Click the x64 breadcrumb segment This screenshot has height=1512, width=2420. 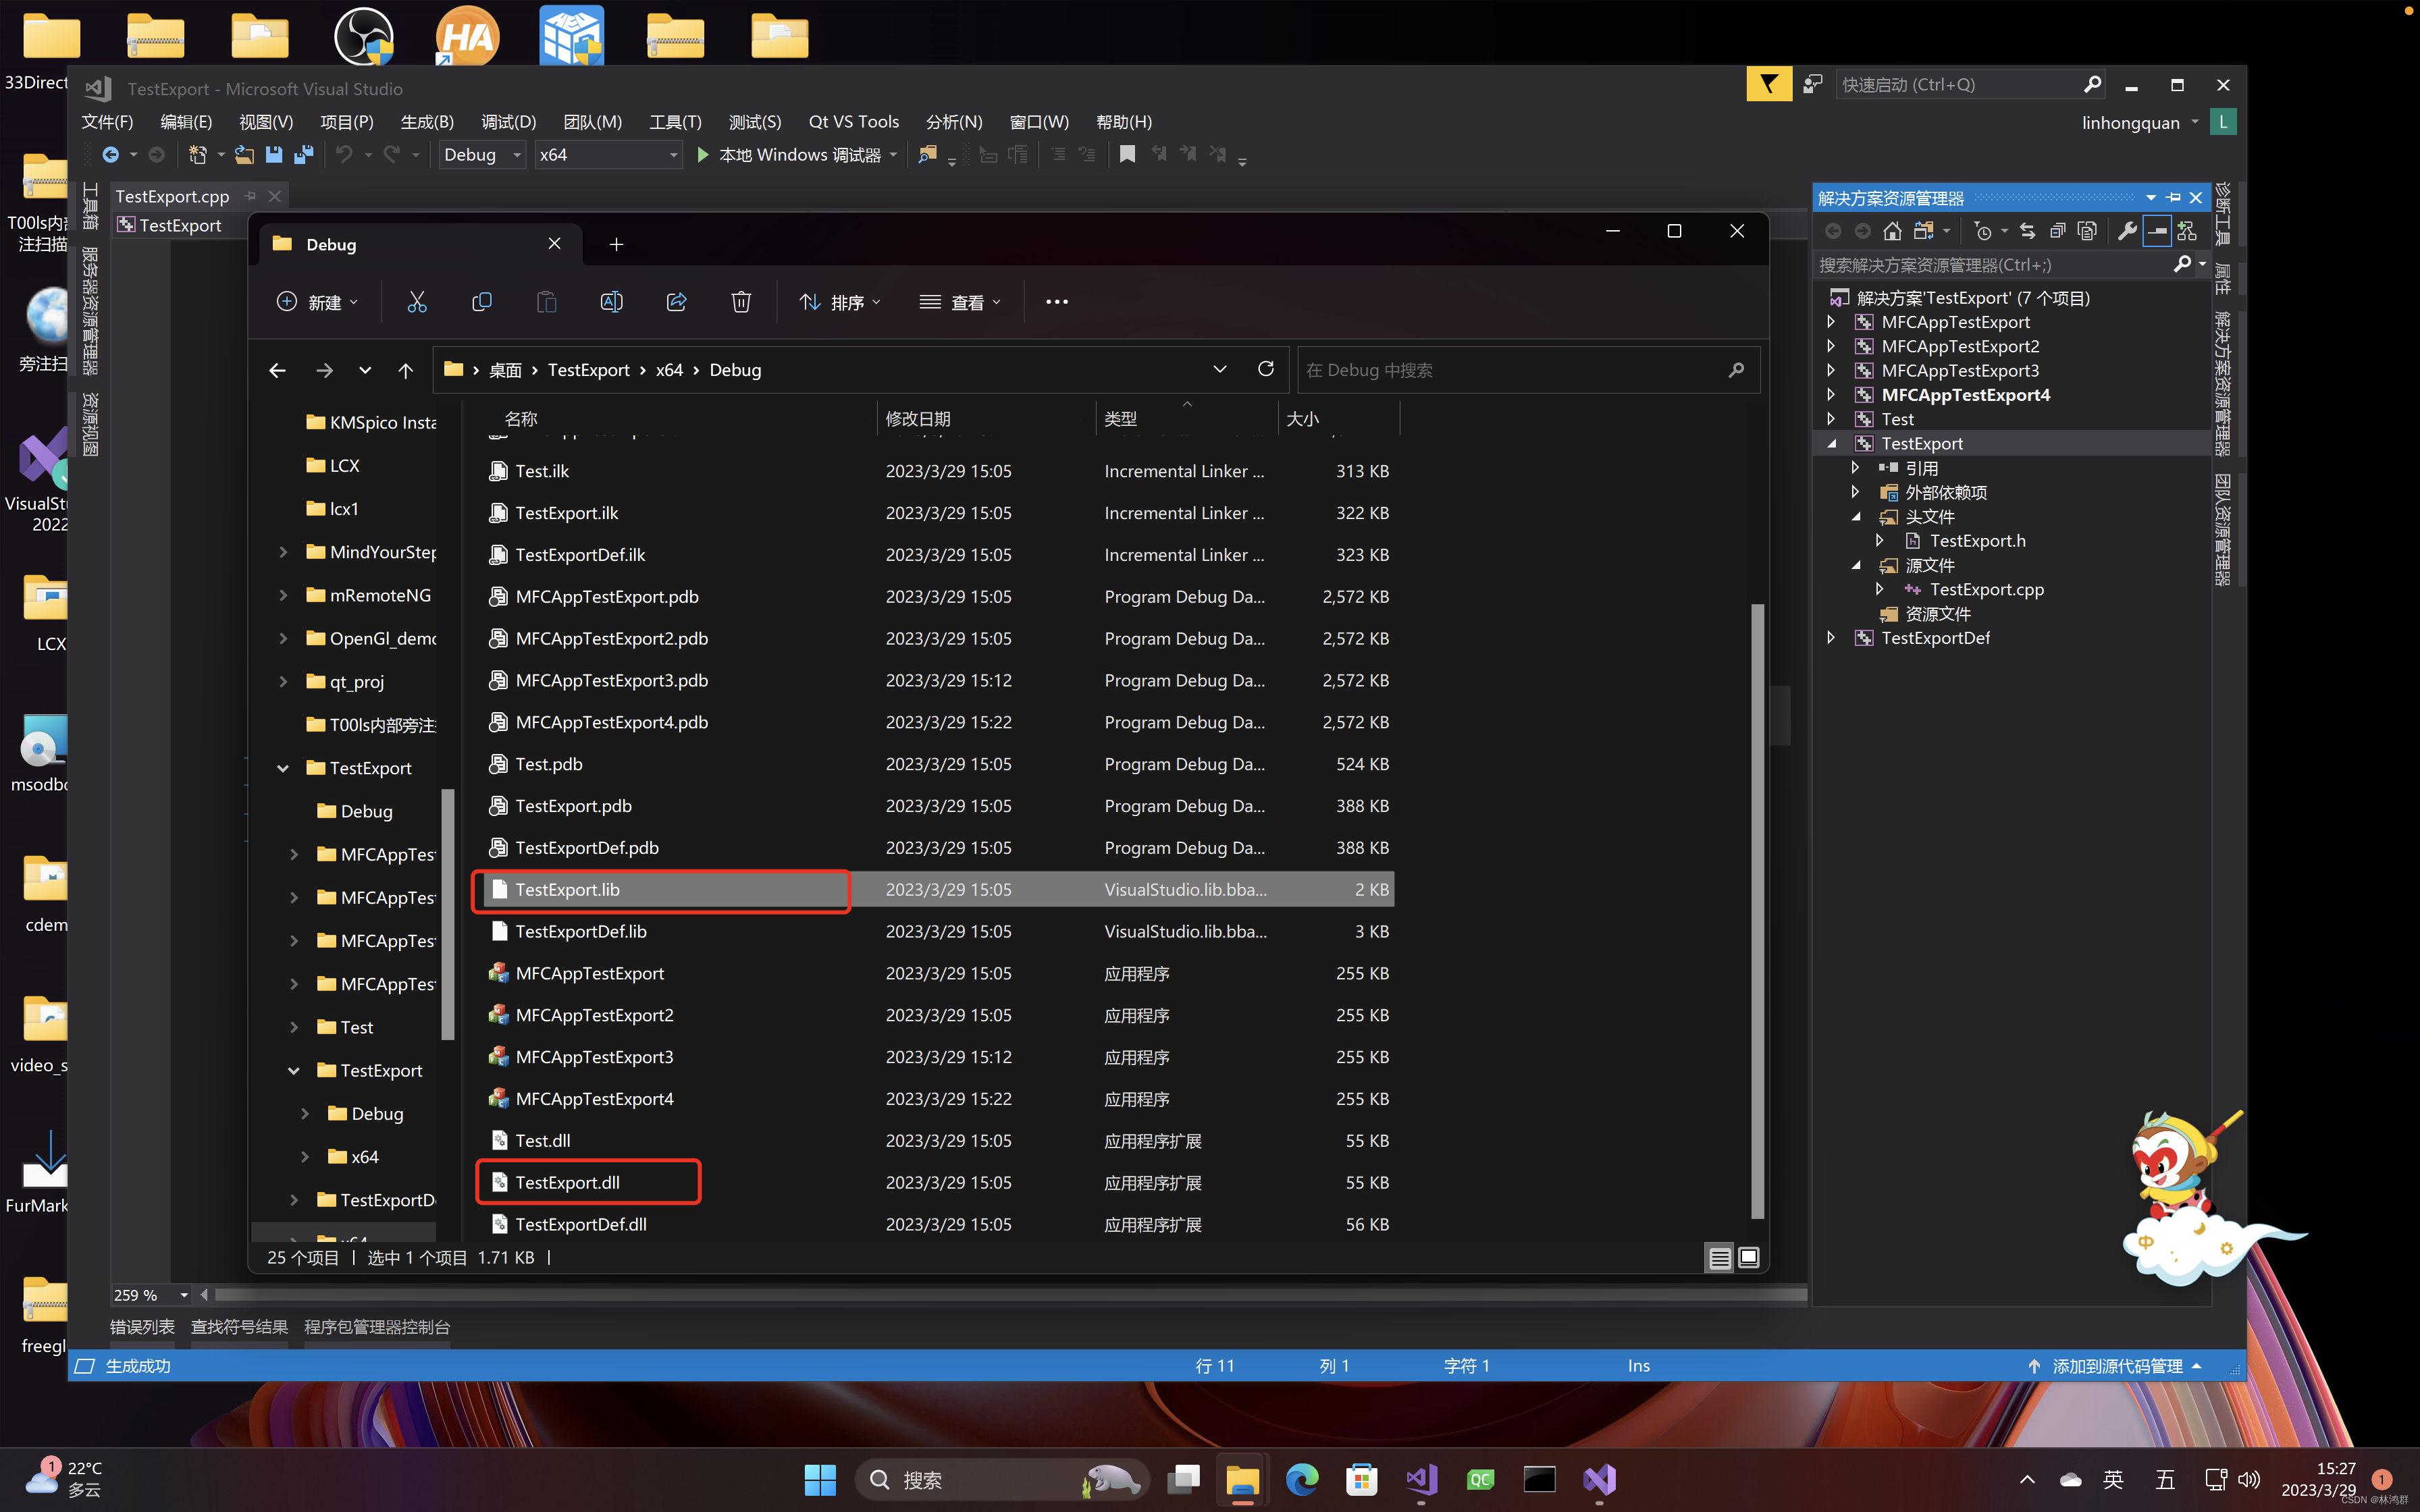point(669,370)
